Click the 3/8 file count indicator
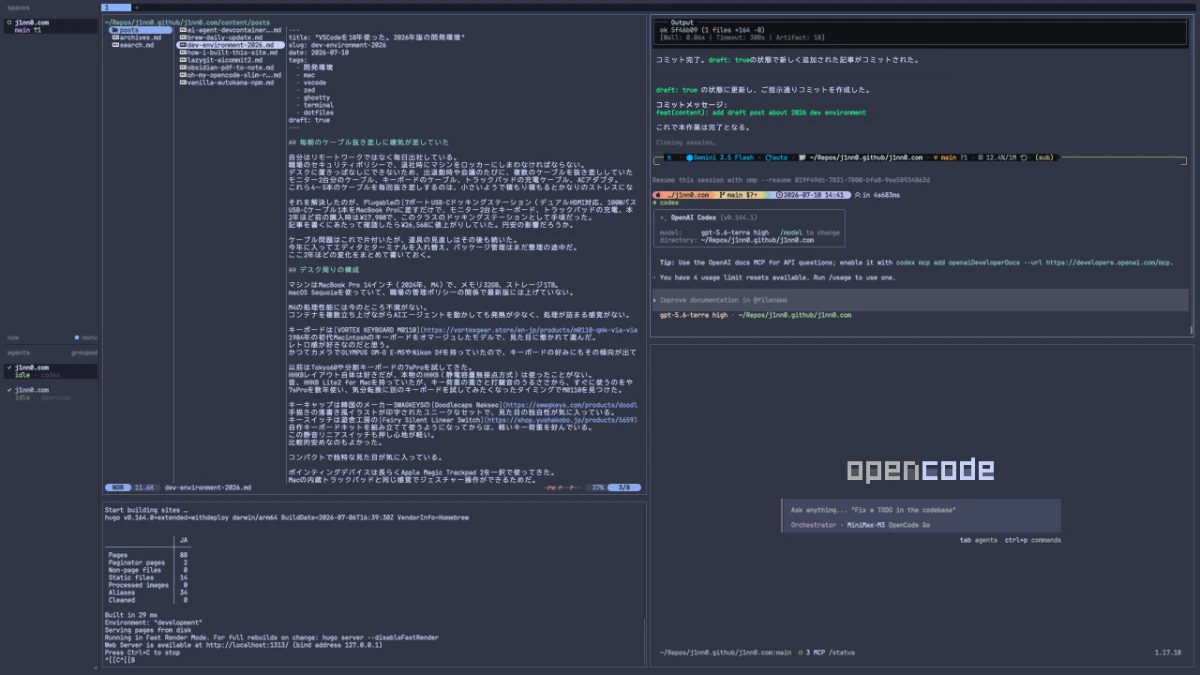Screen dimensions: 1200x675 pos(624,488)
